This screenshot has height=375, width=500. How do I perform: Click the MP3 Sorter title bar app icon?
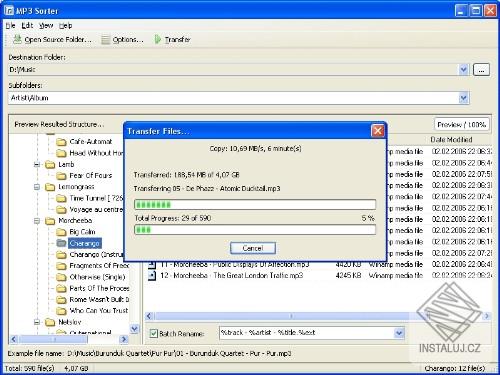(x=9, y=11)
